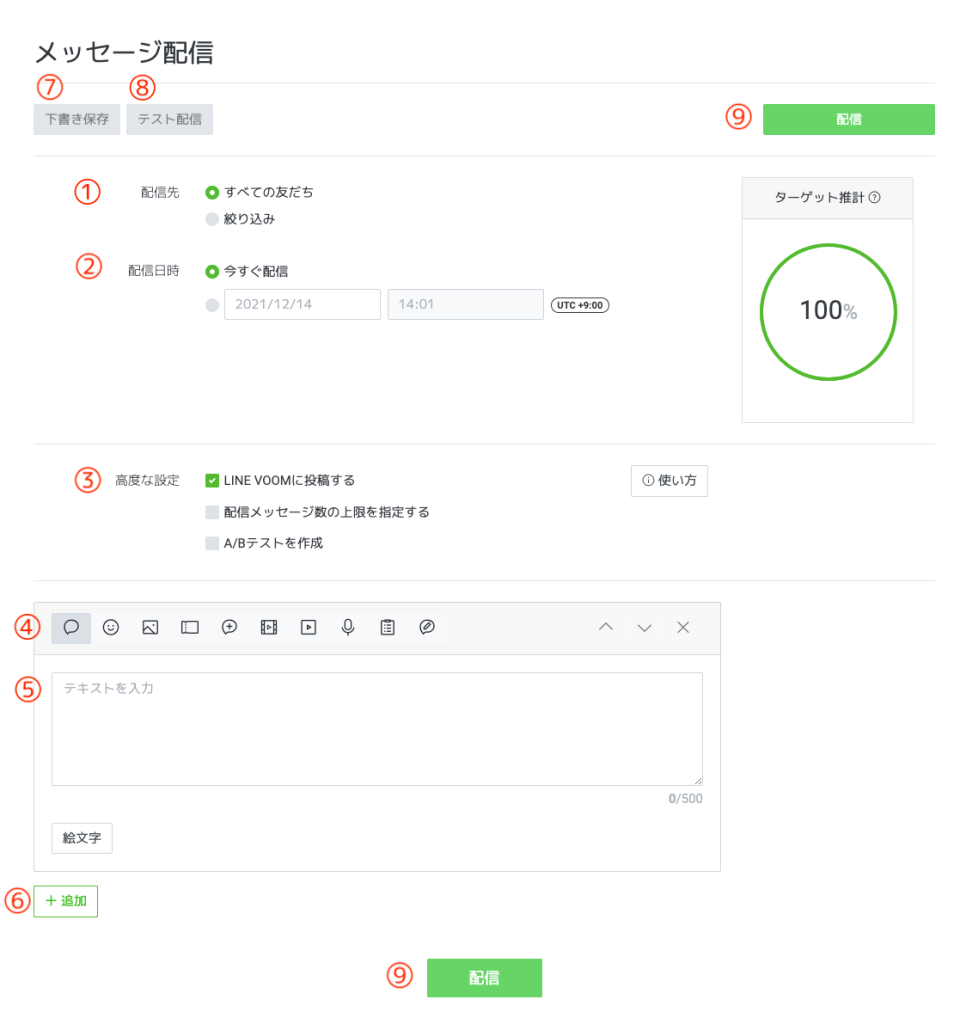Click the ＋追加 button
This screenshot has width=960, height=1024.
point(66,901)
